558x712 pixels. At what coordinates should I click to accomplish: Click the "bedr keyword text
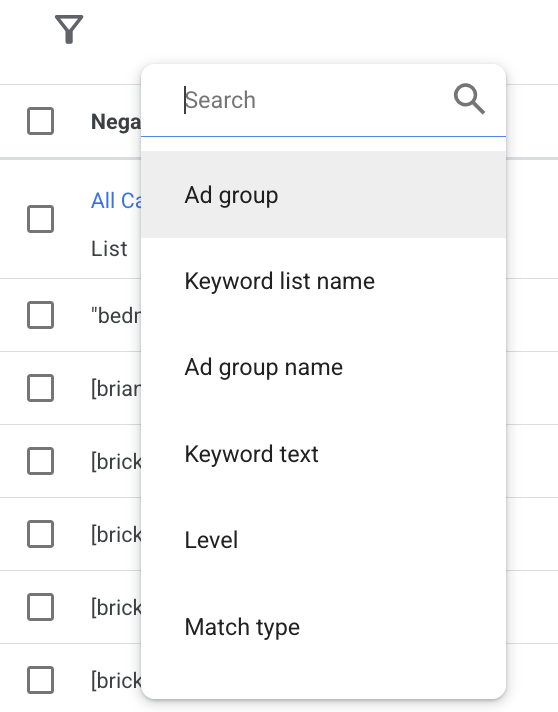coord(116,315)
